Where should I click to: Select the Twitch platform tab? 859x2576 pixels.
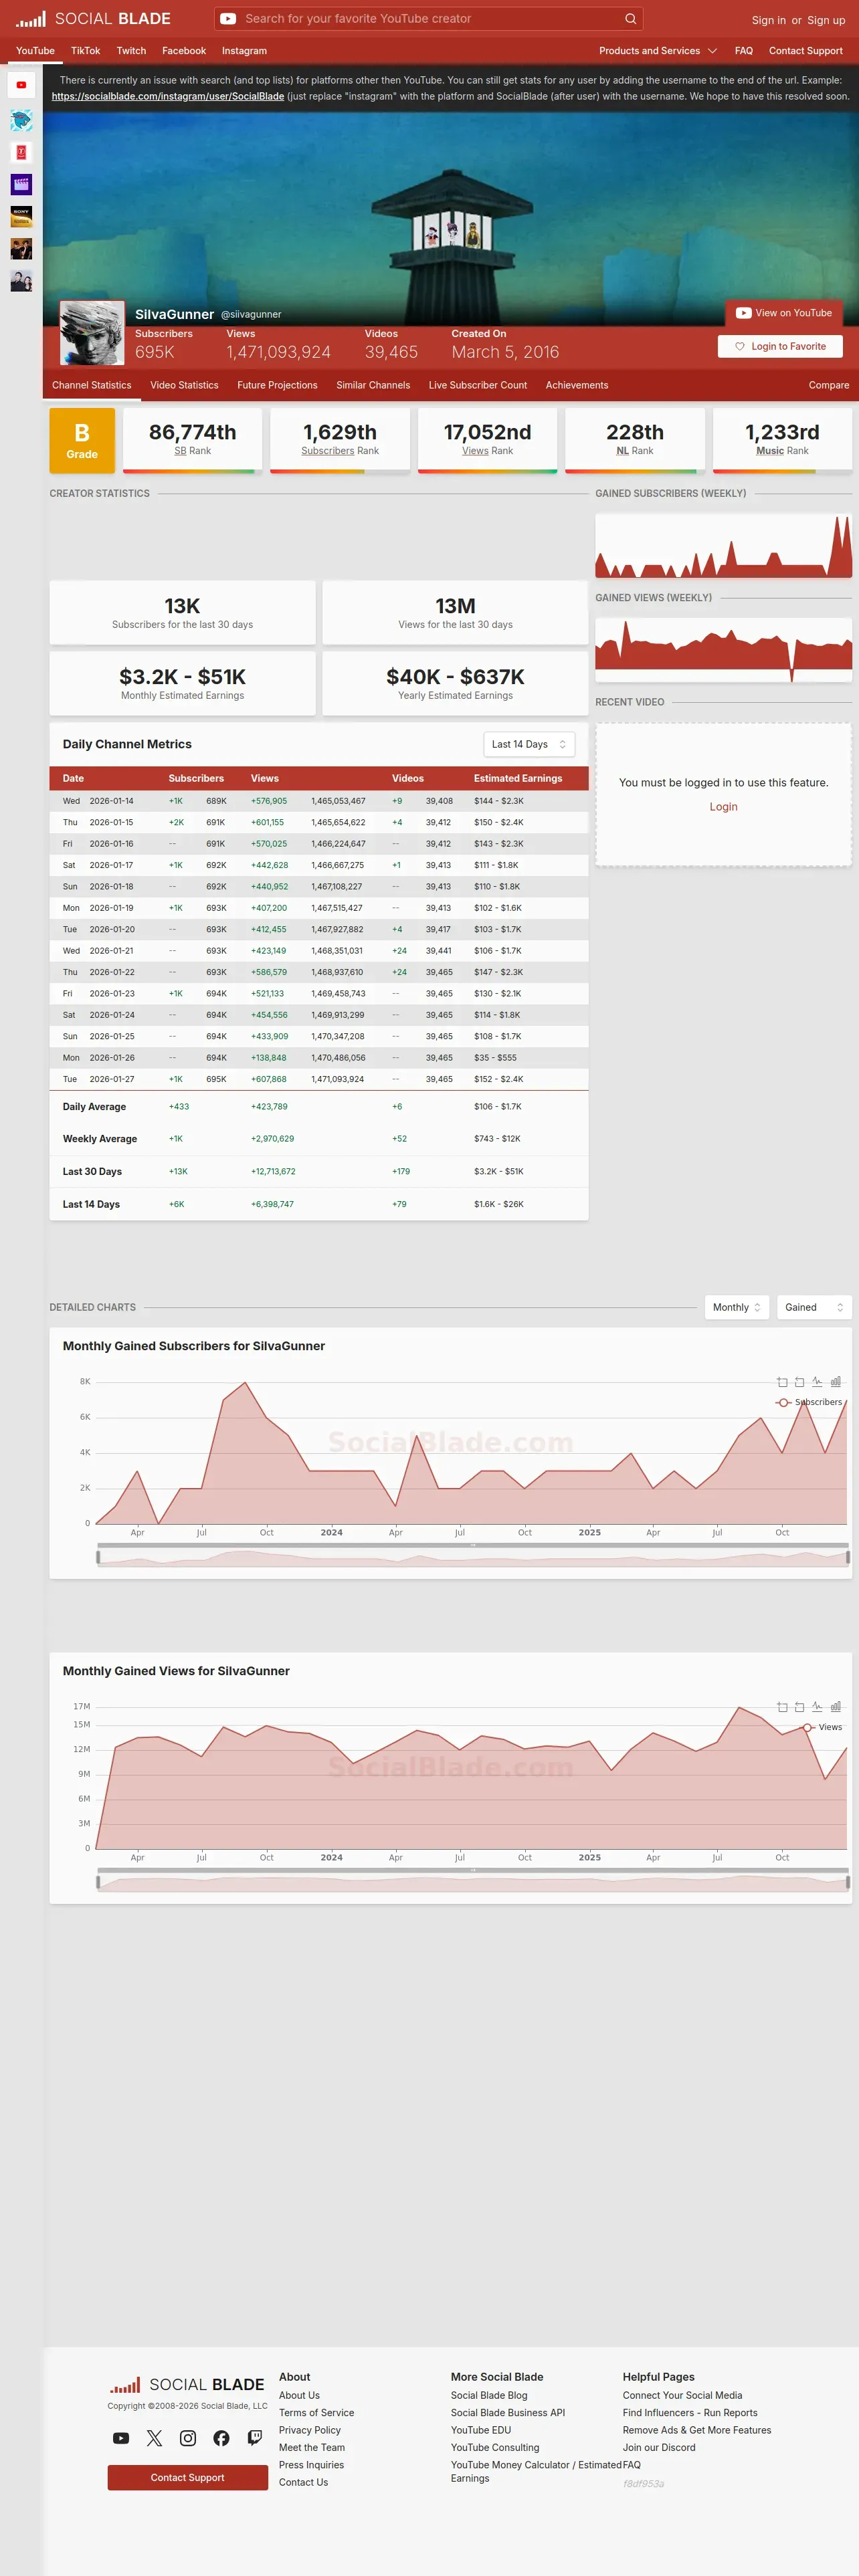[131, 51]
